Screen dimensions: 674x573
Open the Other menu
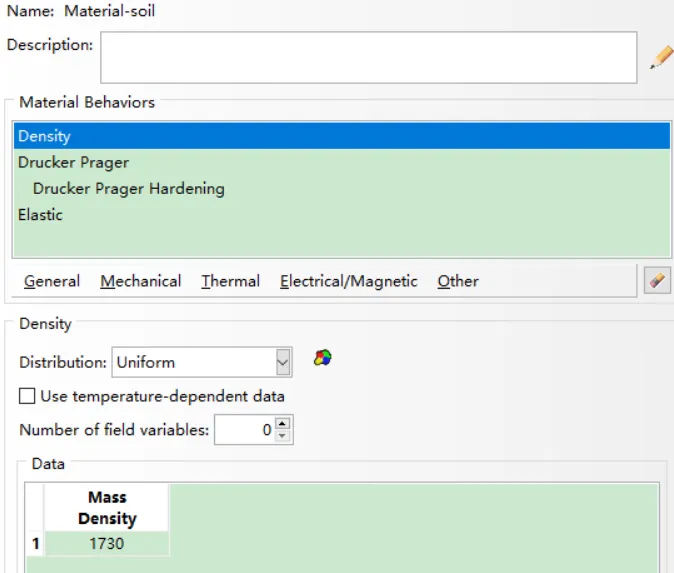[x=458, y=281]
